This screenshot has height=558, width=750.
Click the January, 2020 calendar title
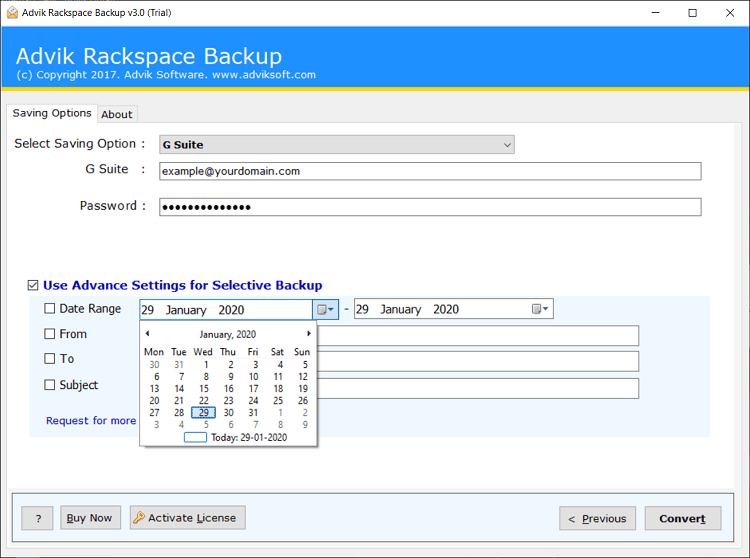pos(228,334)
